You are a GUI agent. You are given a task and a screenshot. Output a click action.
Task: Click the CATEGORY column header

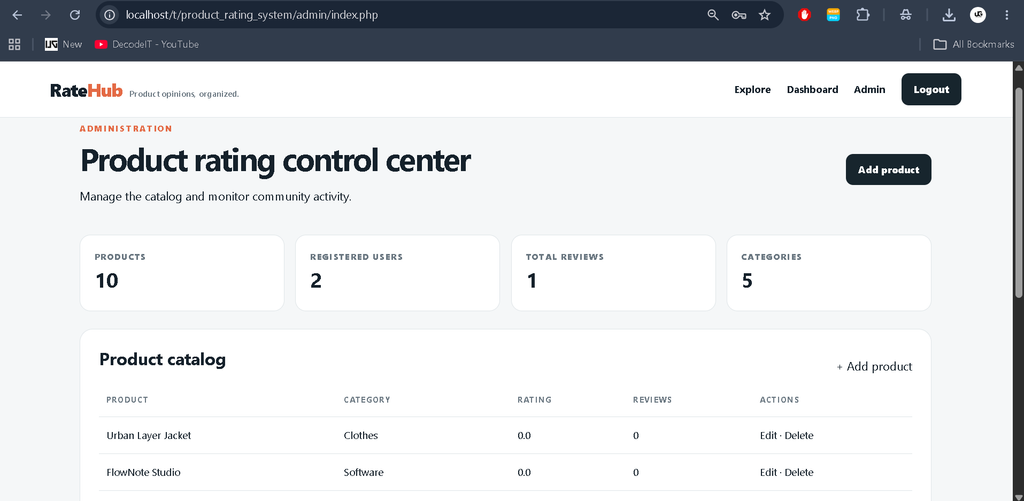[x=367, y=400]
